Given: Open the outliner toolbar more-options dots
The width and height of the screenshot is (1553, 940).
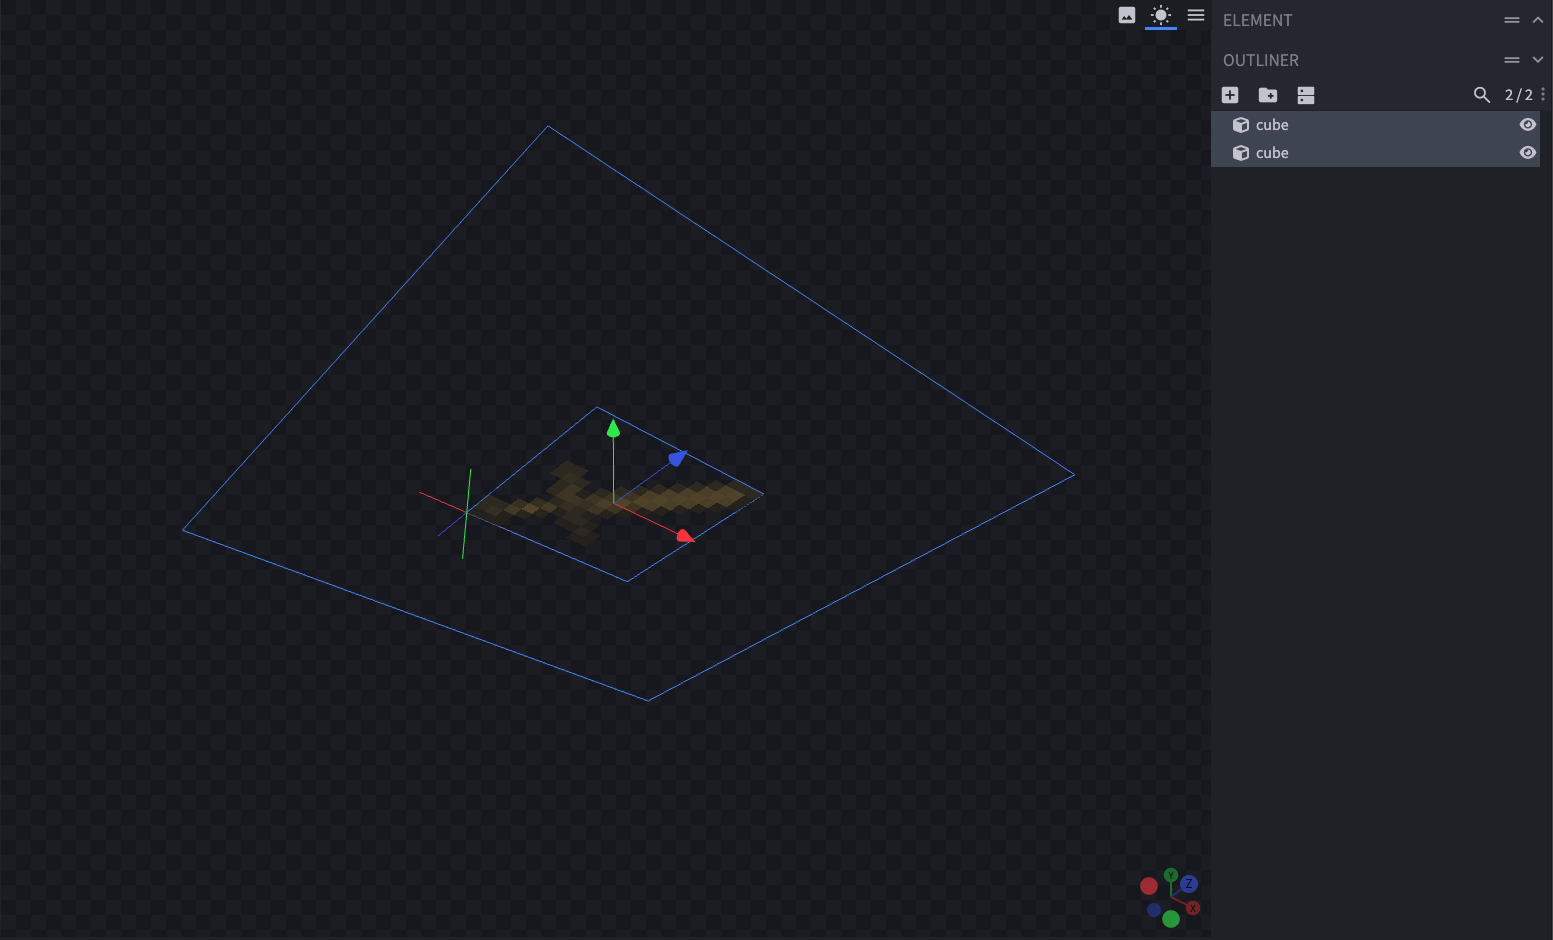Looking at the screenshot, I should [1543, 94].
